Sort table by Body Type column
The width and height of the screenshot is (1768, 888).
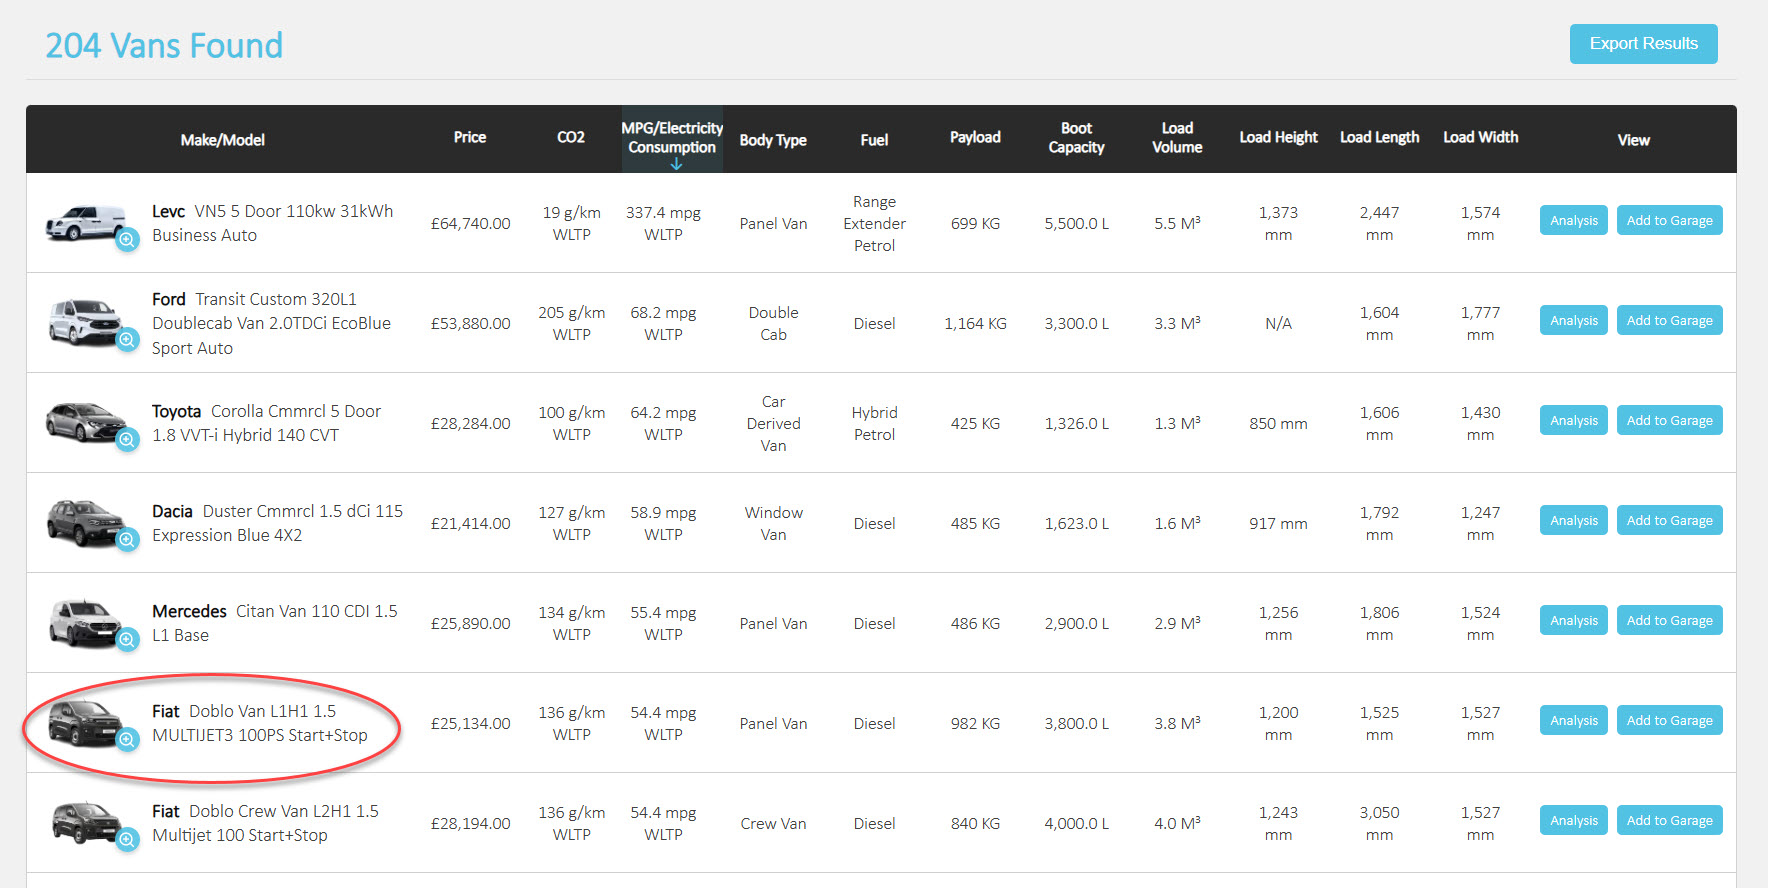(773, 140)
